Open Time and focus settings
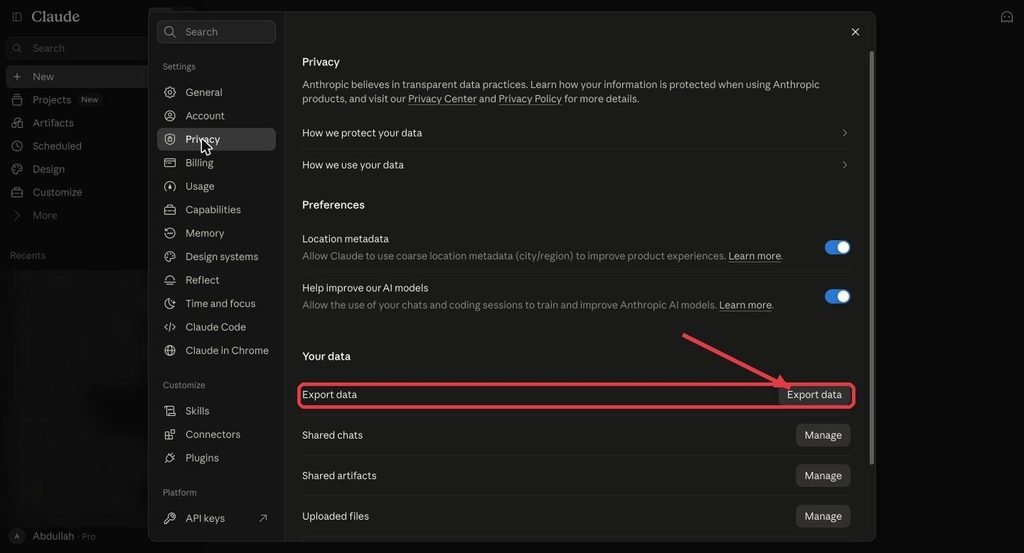Image resolution: width=1024 pixels, height=553 pixels. 216,304
